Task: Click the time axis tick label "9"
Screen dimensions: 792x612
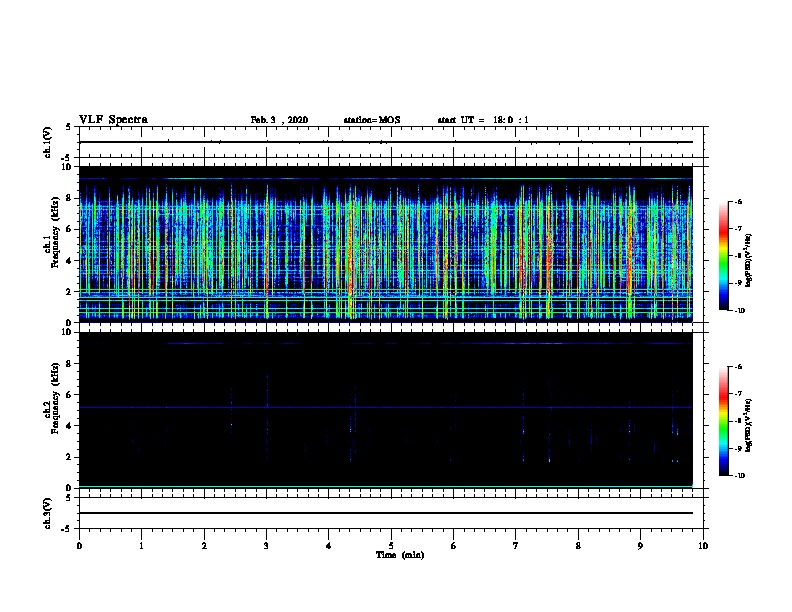Action: pos(640,546)
